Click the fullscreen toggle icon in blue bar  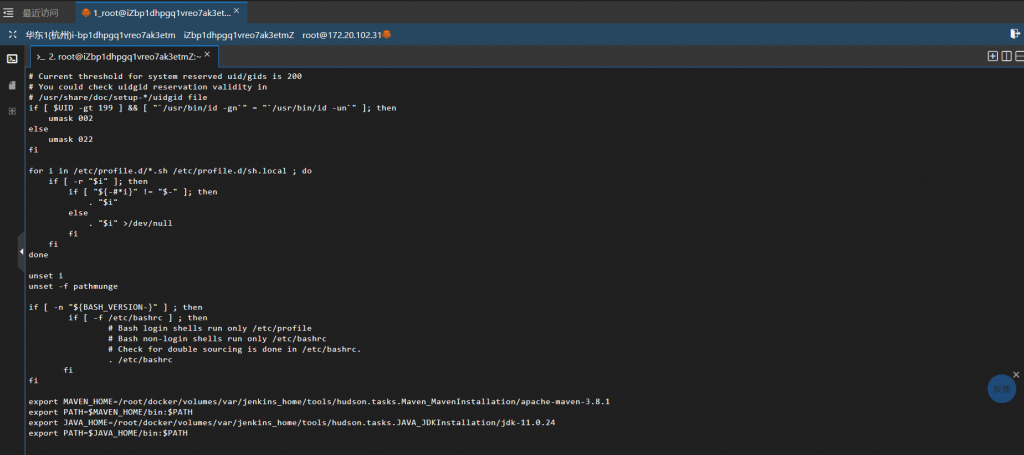(13, 34)
